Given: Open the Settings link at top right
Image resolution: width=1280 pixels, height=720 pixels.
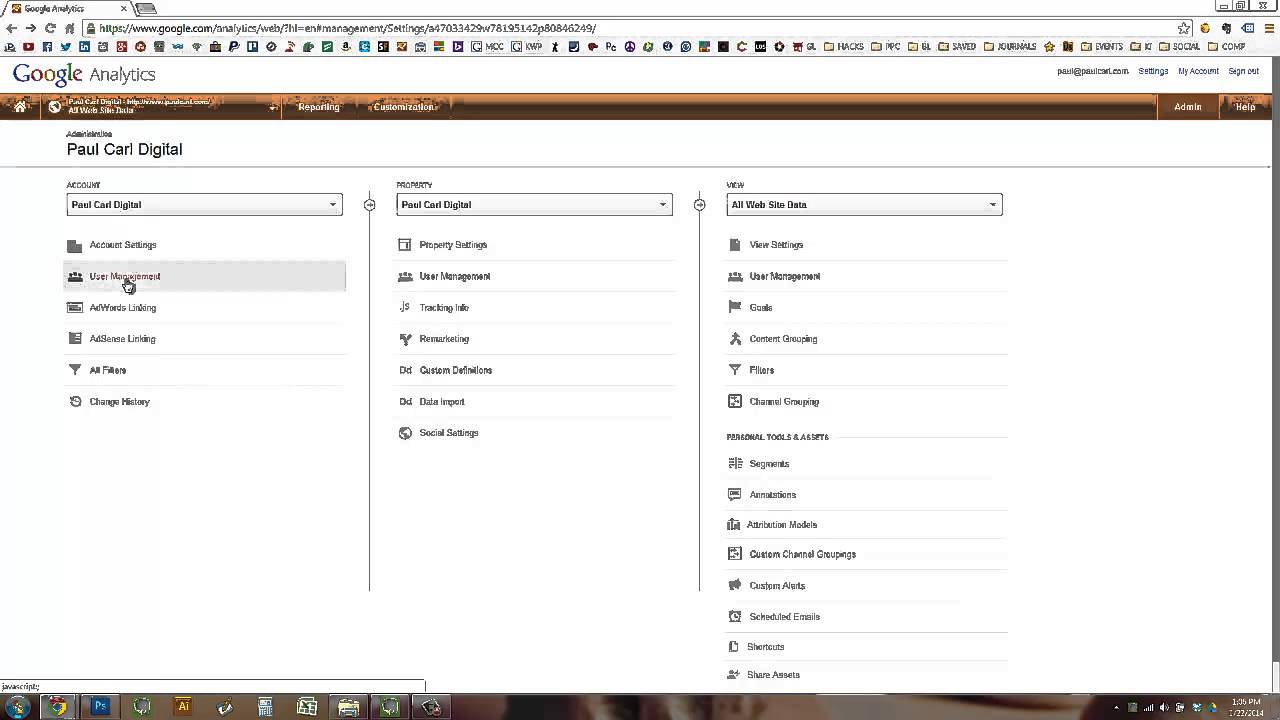Looking at the screenshot, I should [1153, 72].
